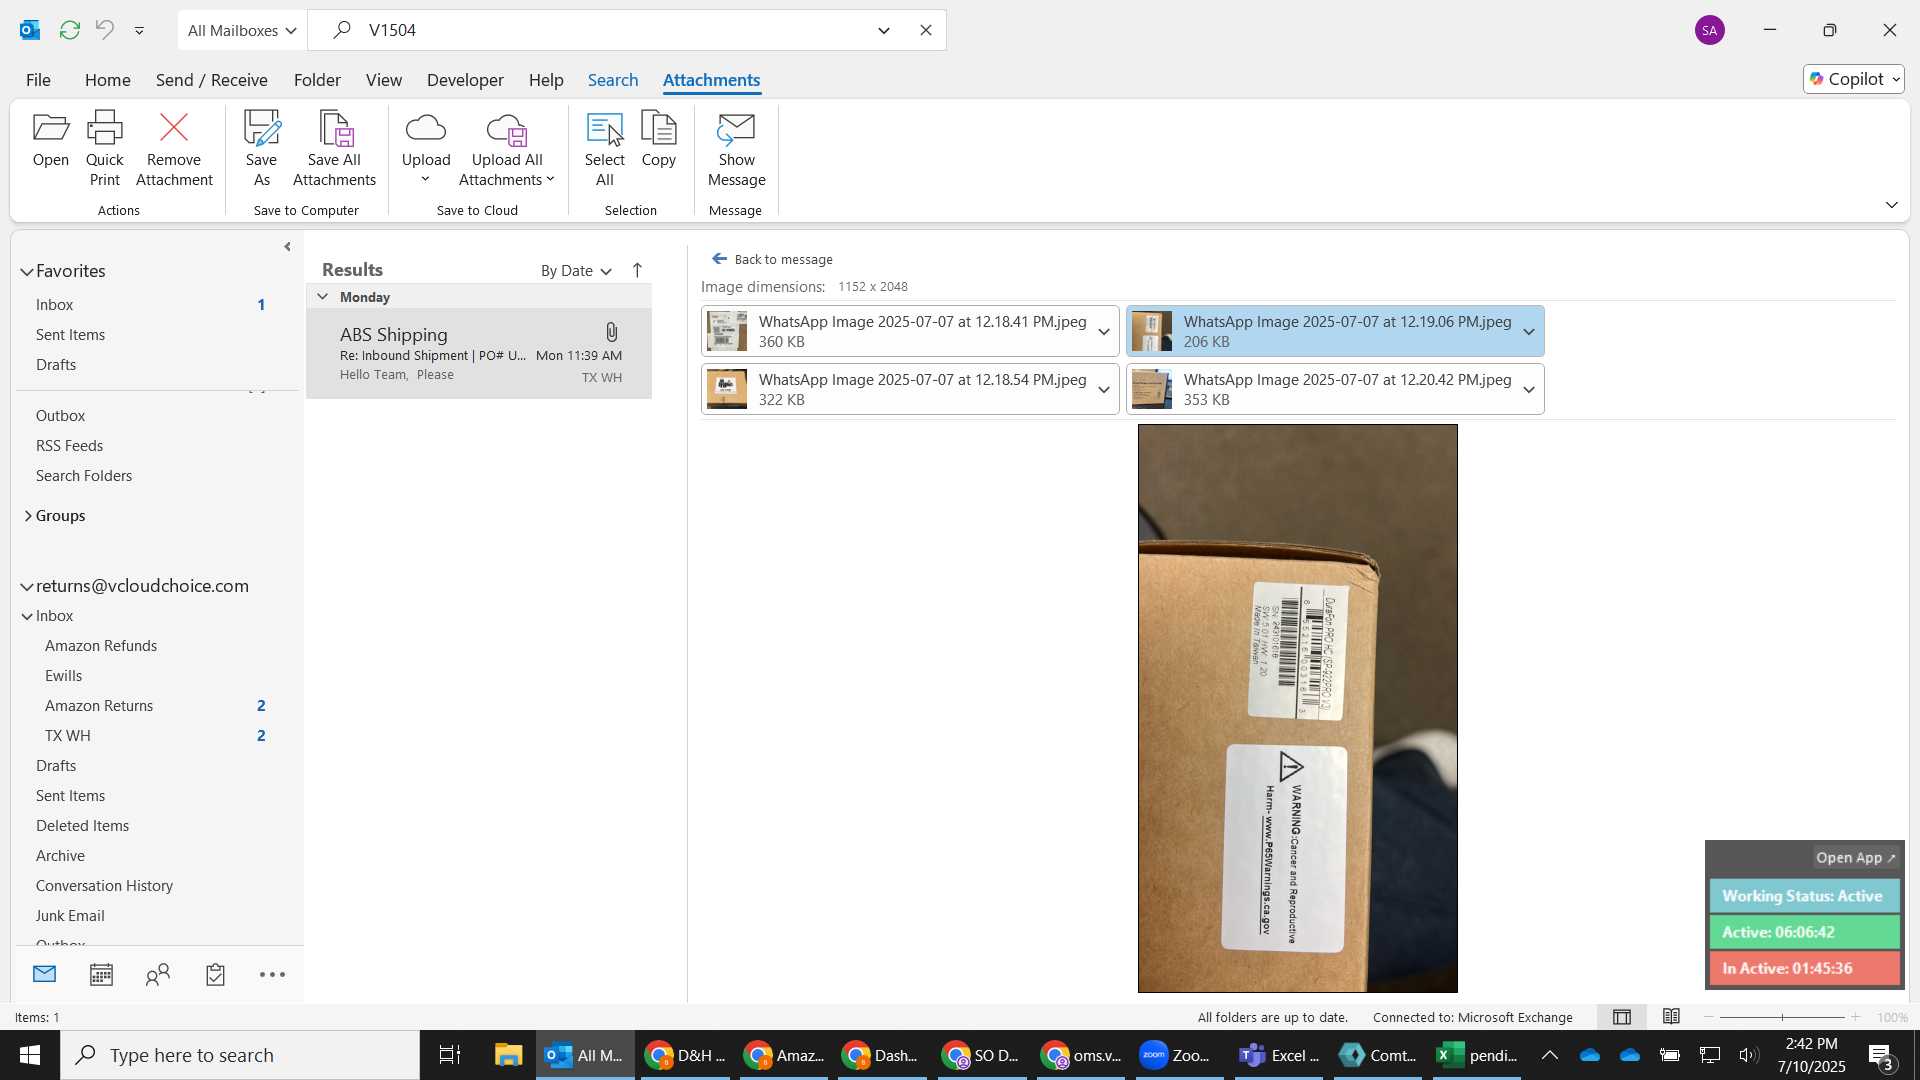The width and height of the screenshot is (1920, 1080).
Task: Click Show Message icon
Action: pyautogui.click(x=736, y=129)
